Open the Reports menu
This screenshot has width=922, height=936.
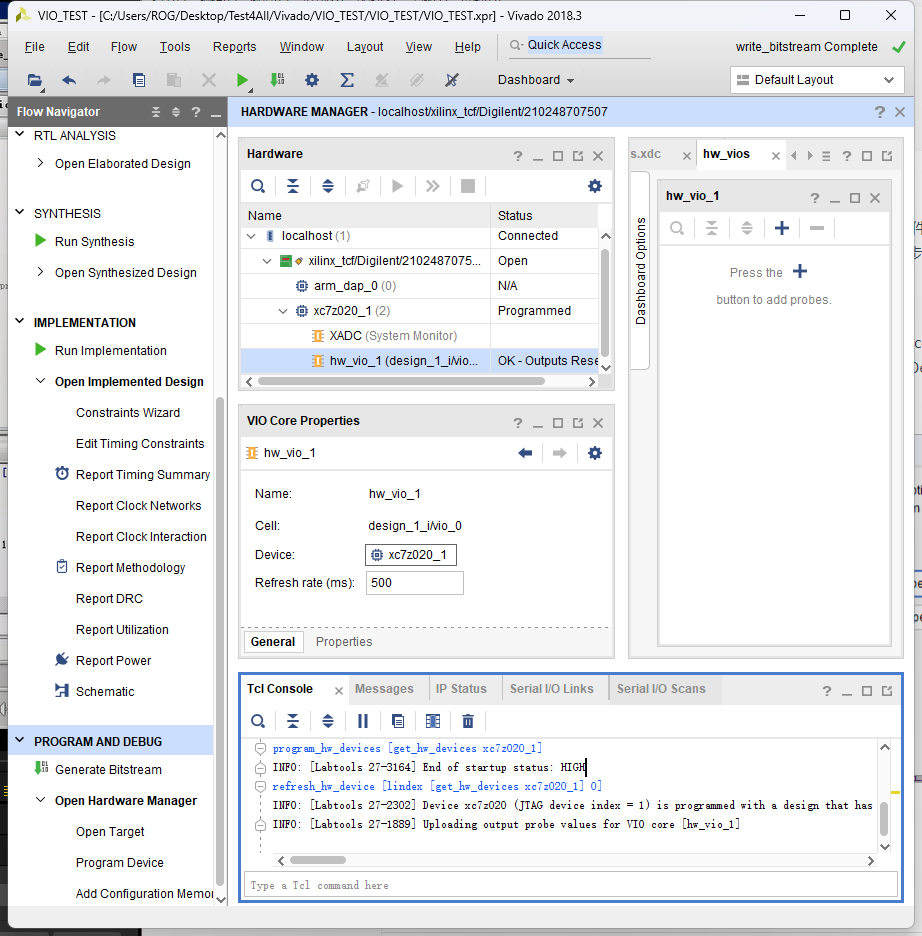click(235, 47)
